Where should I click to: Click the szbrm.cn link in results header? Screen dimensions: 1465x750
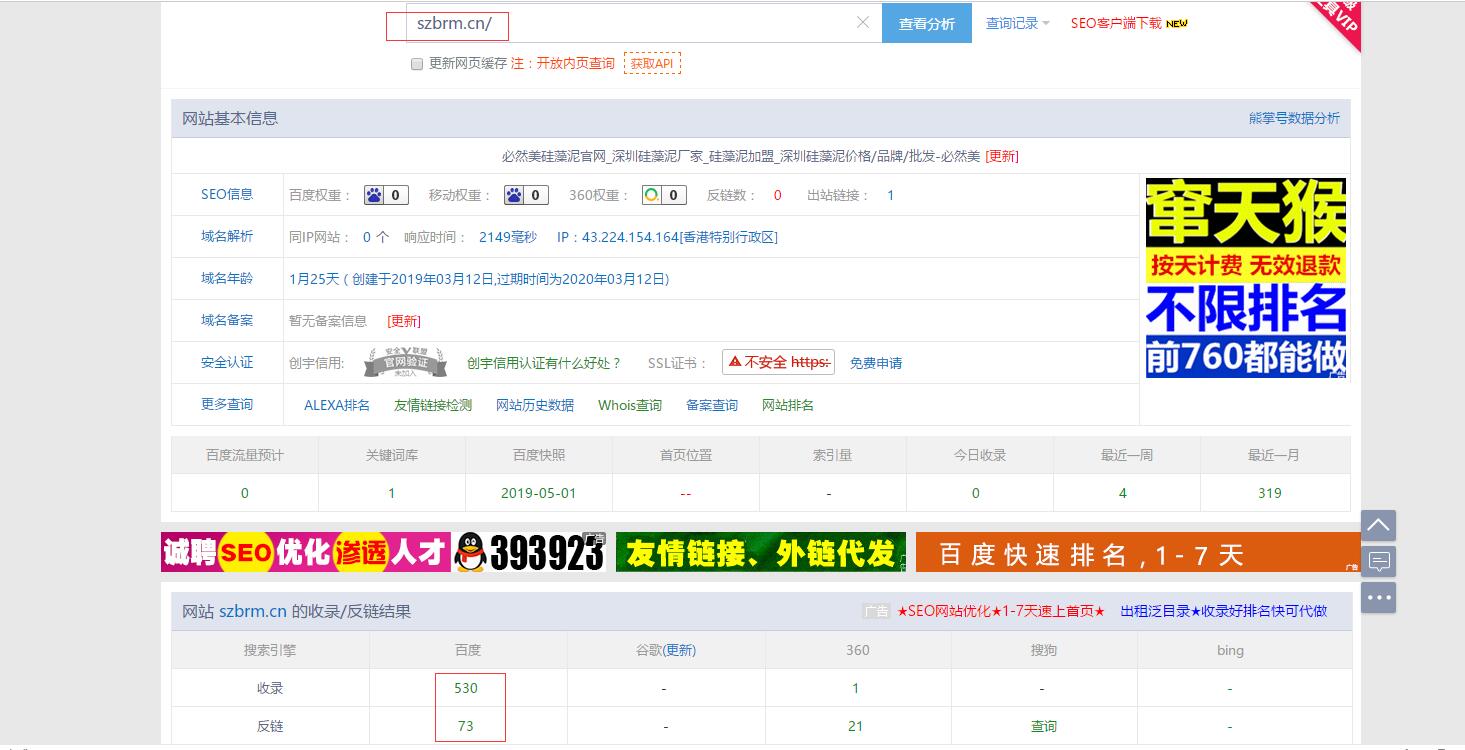(x=253, y=611)
